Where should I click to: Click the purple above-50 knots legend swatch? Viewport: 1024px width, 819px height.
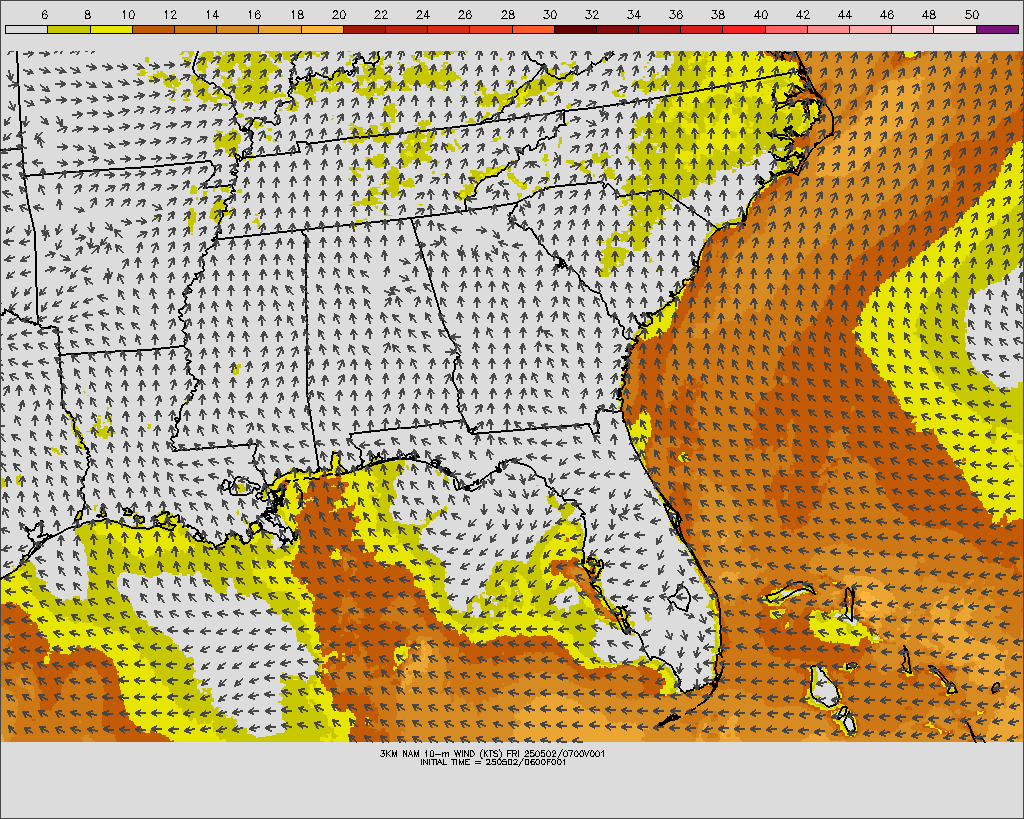point(997,29)
